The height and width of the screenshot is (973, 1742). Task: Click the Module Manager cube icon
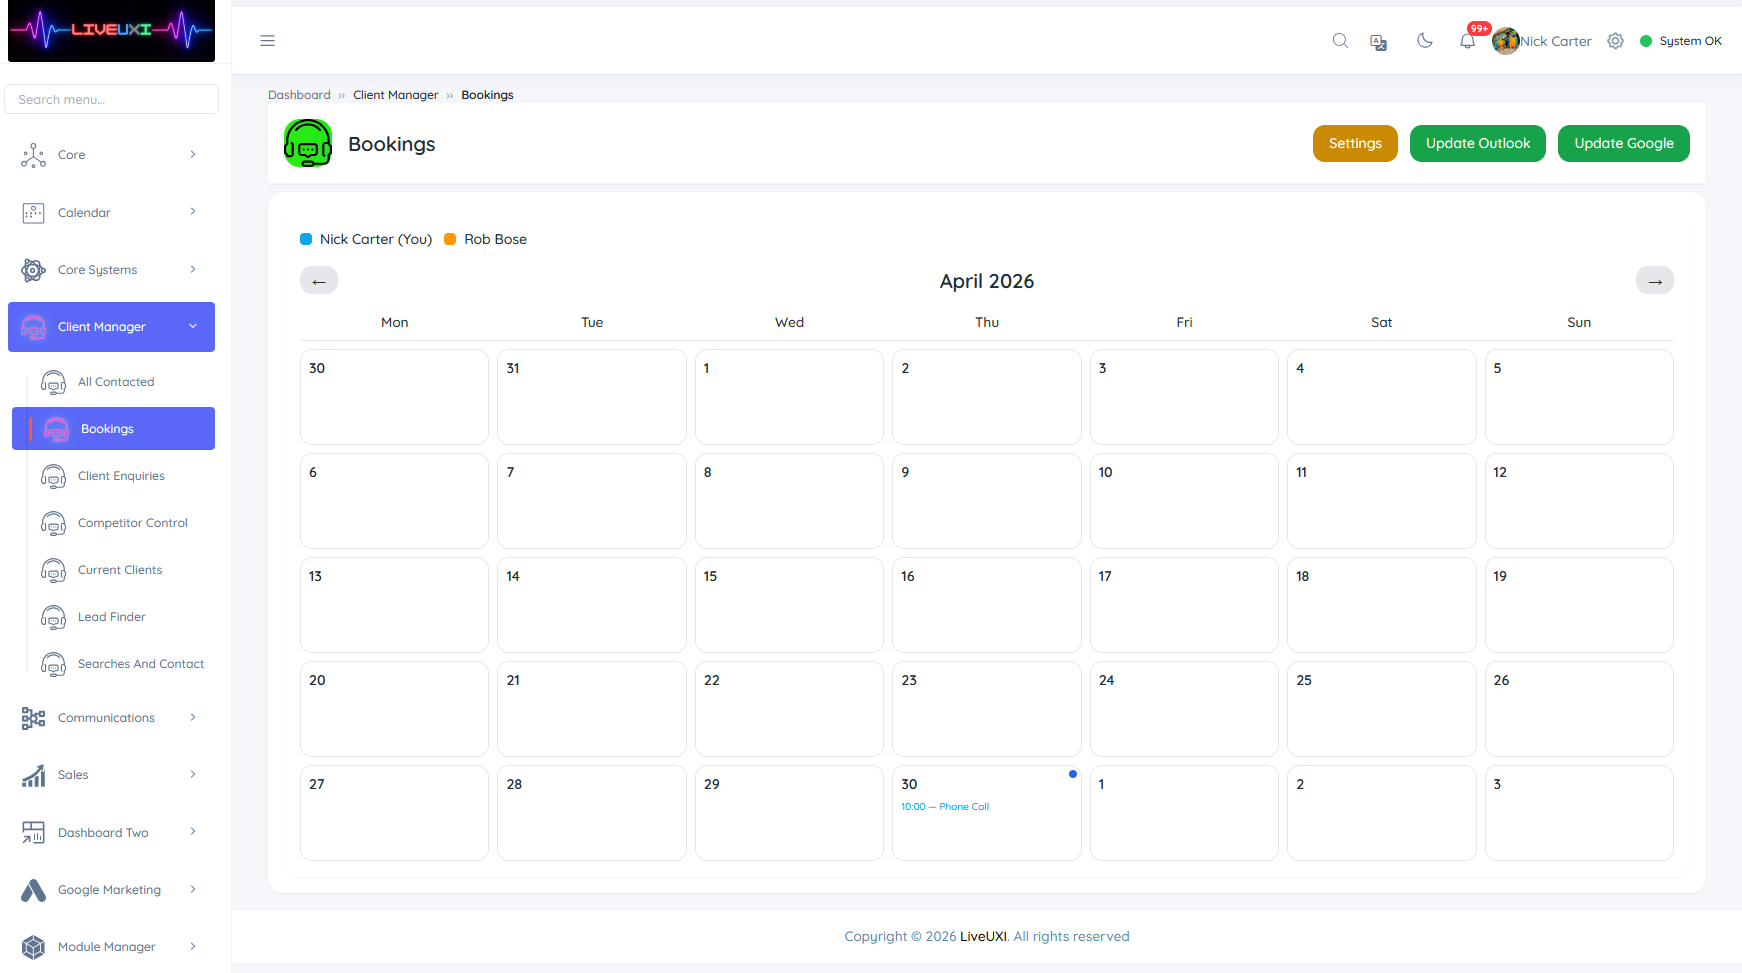[33, 947]
